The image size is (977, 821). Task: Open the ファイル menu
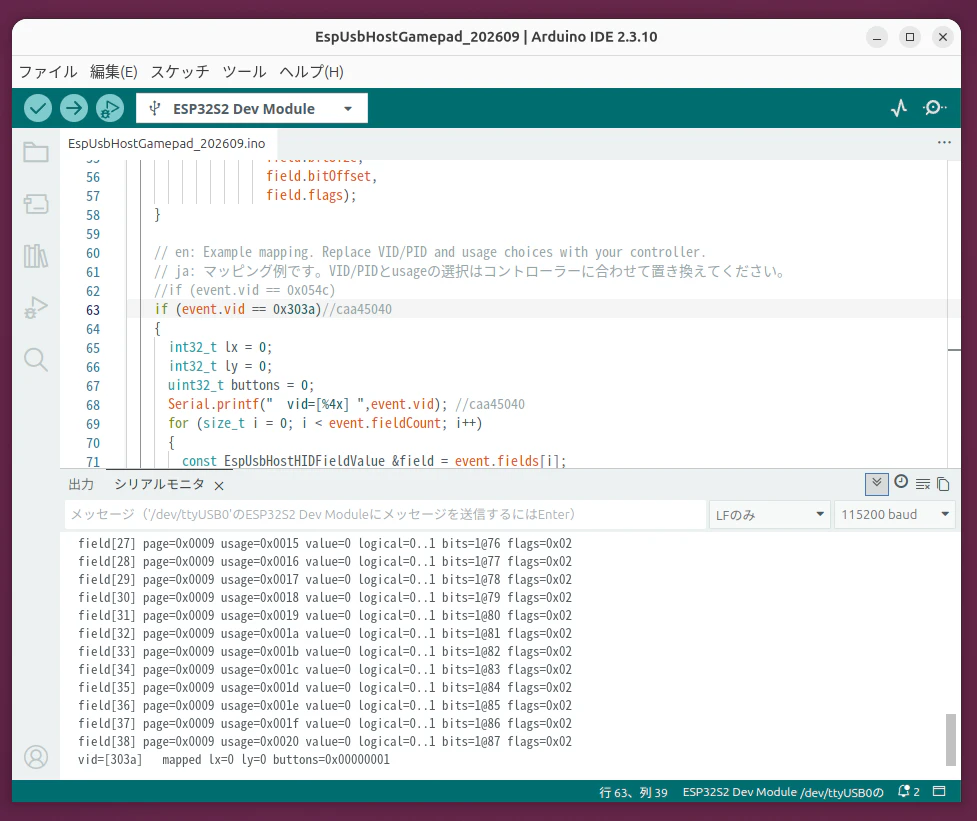coord(48,72)
